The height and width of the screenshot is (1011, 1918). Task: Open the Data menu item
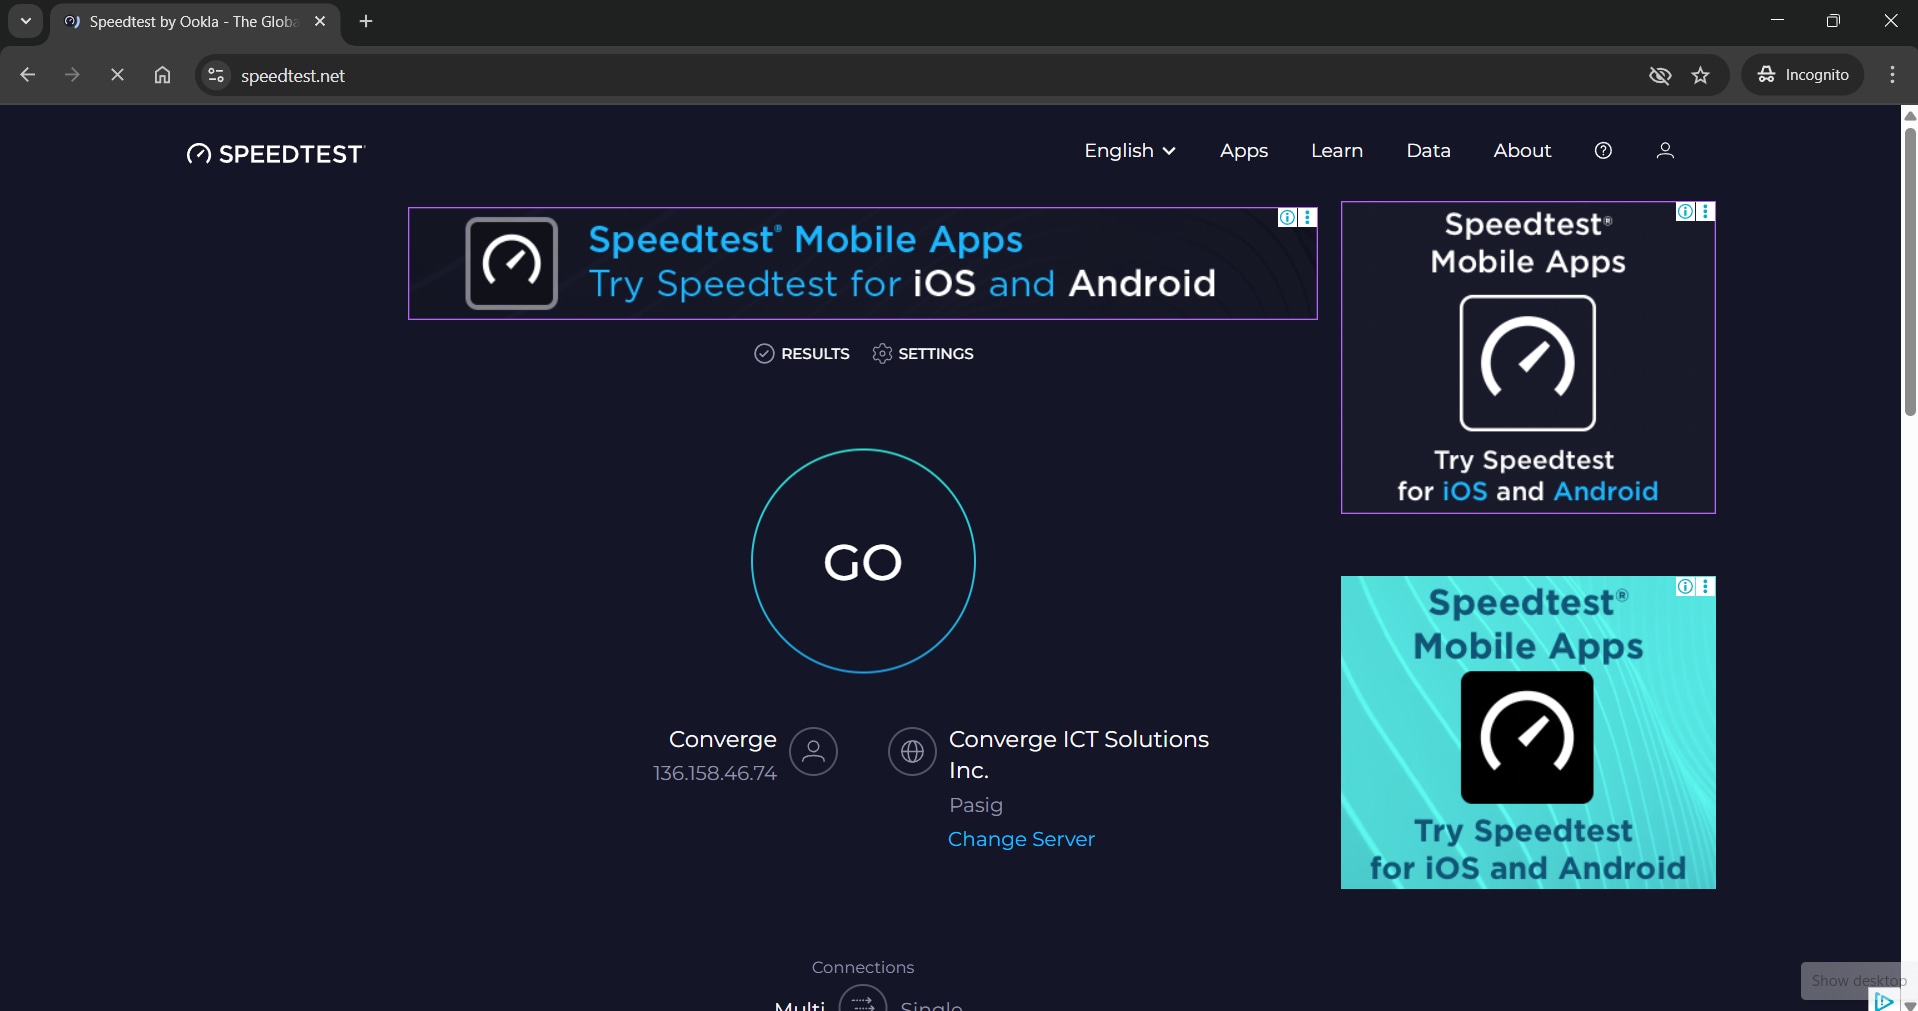pos(1428,151)
